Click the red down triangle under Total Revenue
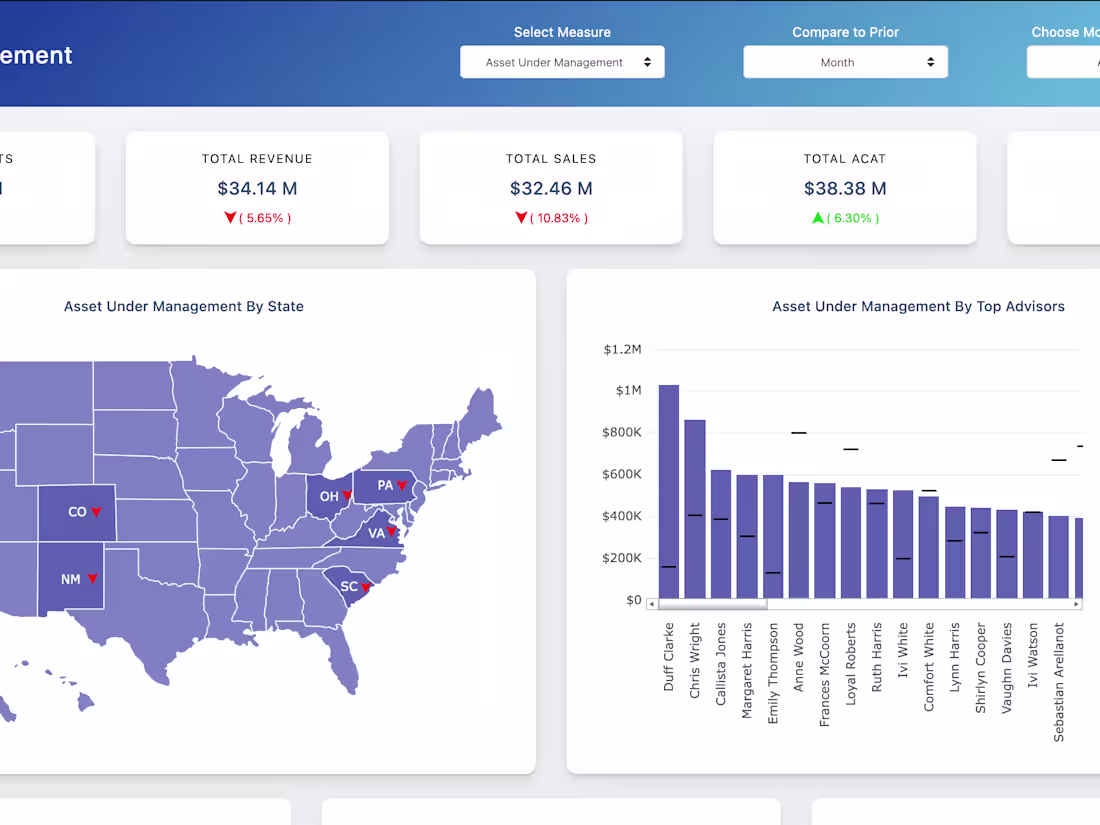The height and width of the screenshot is (825, 1100). tap(231, 216)
